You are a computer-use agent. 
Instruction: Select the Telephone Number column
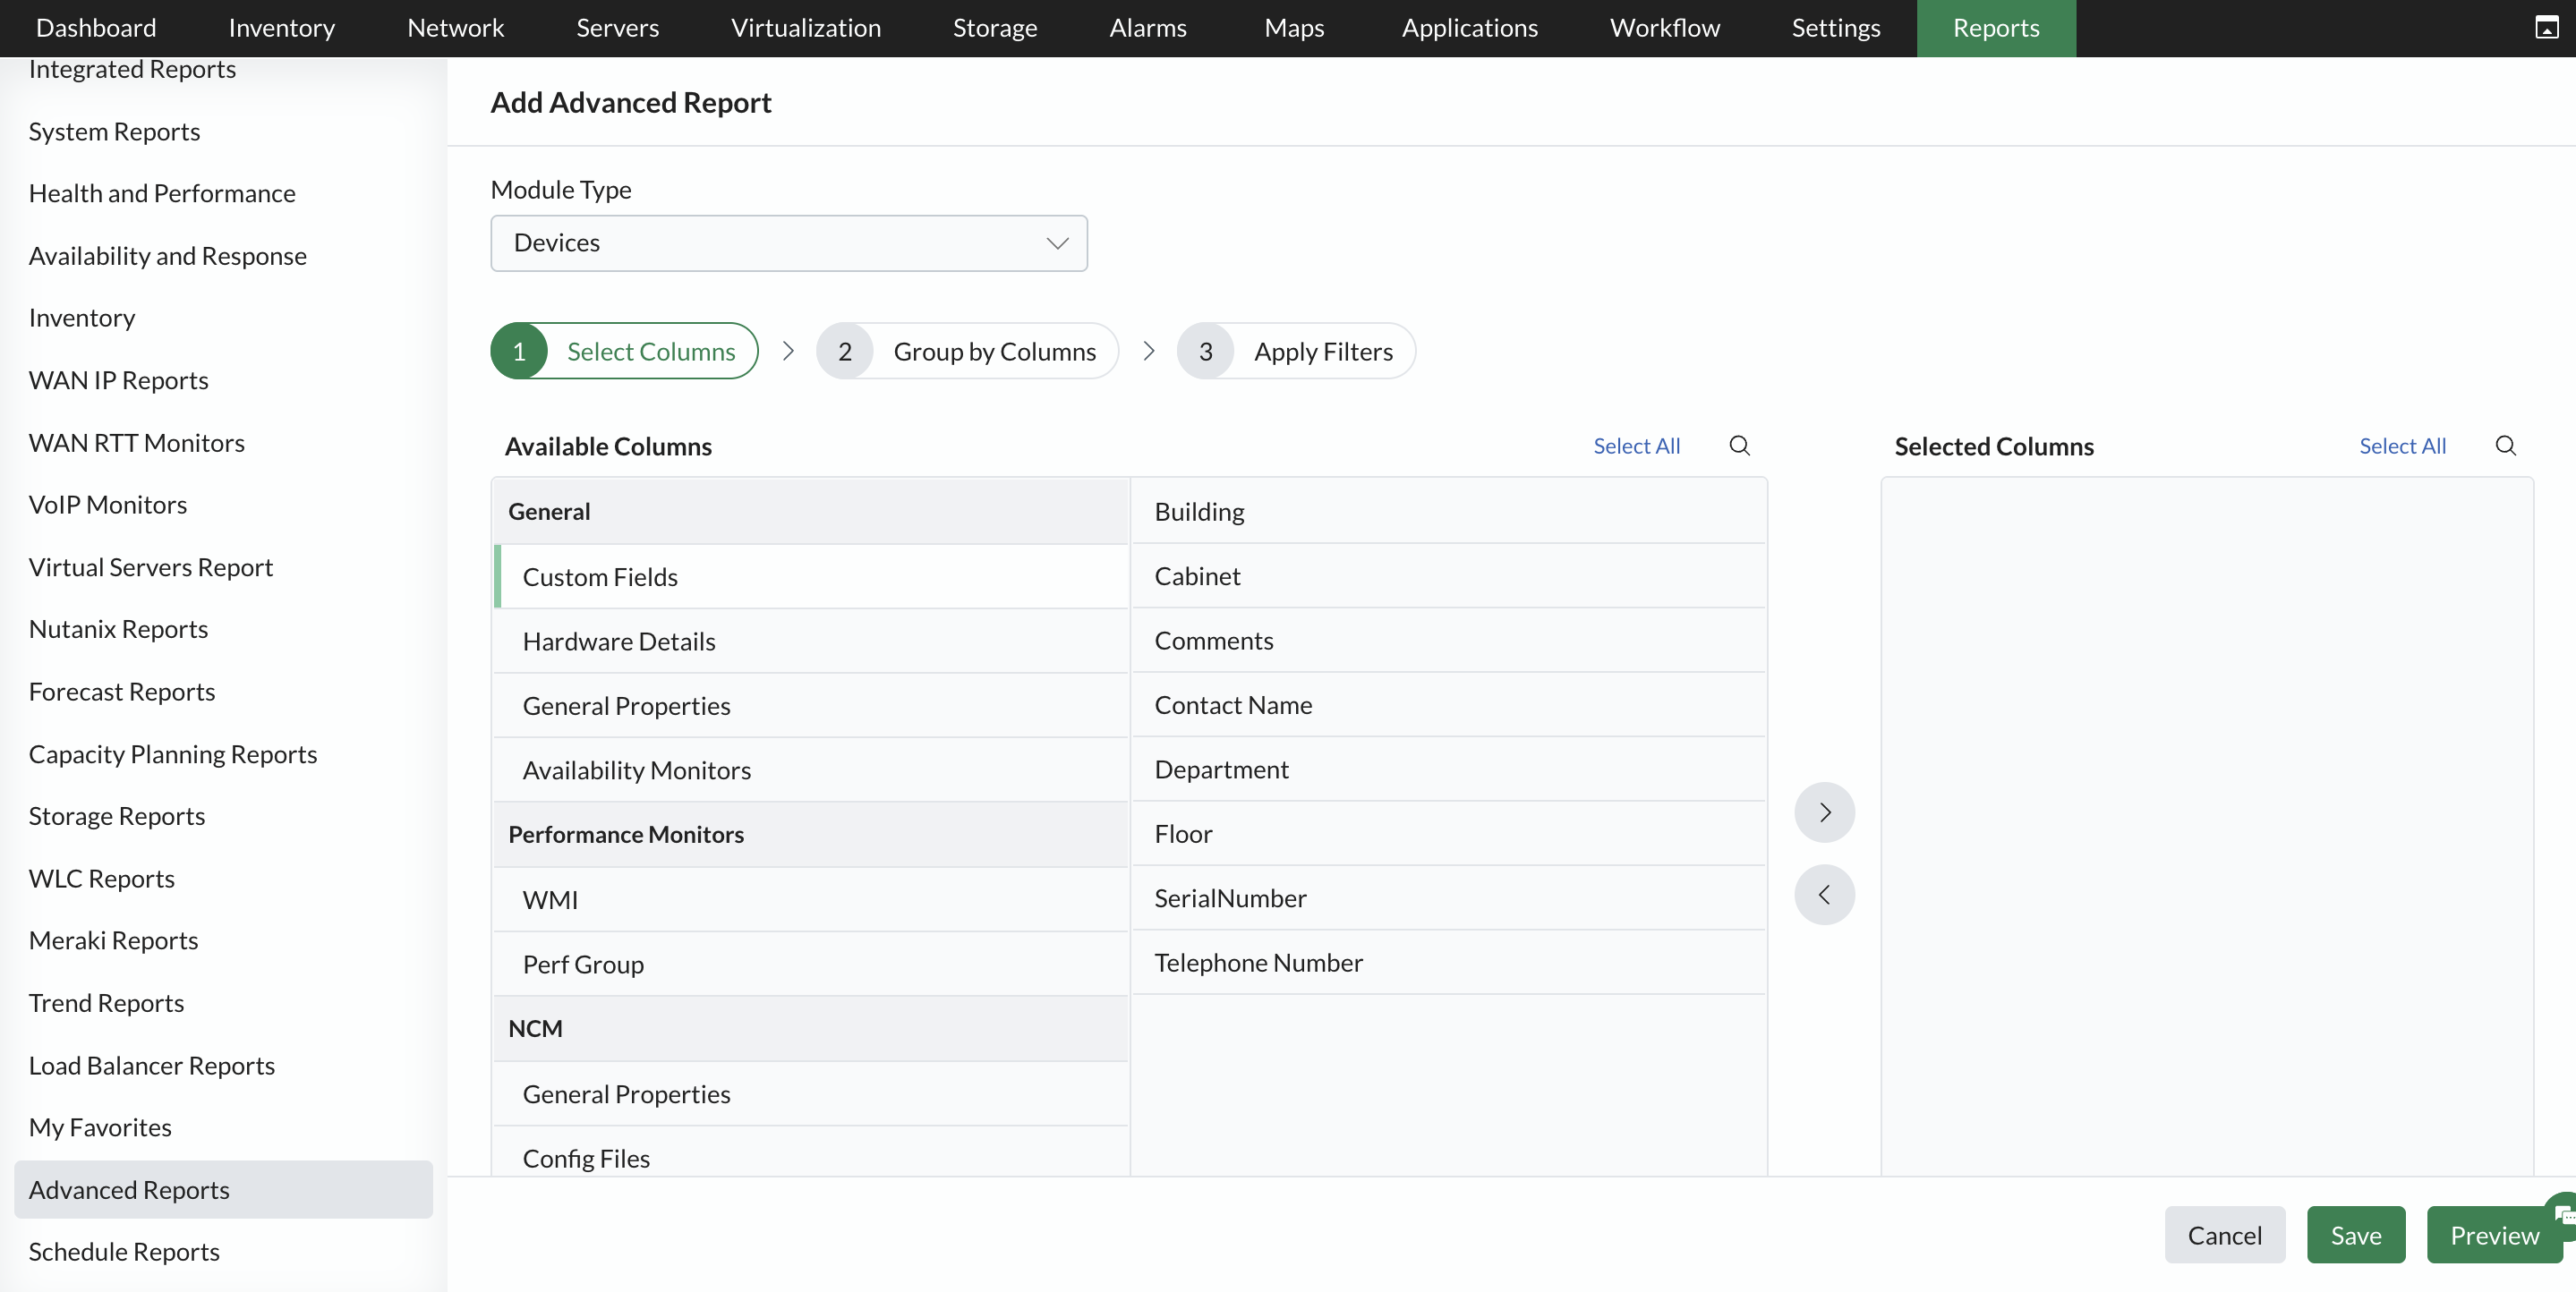1449,963
